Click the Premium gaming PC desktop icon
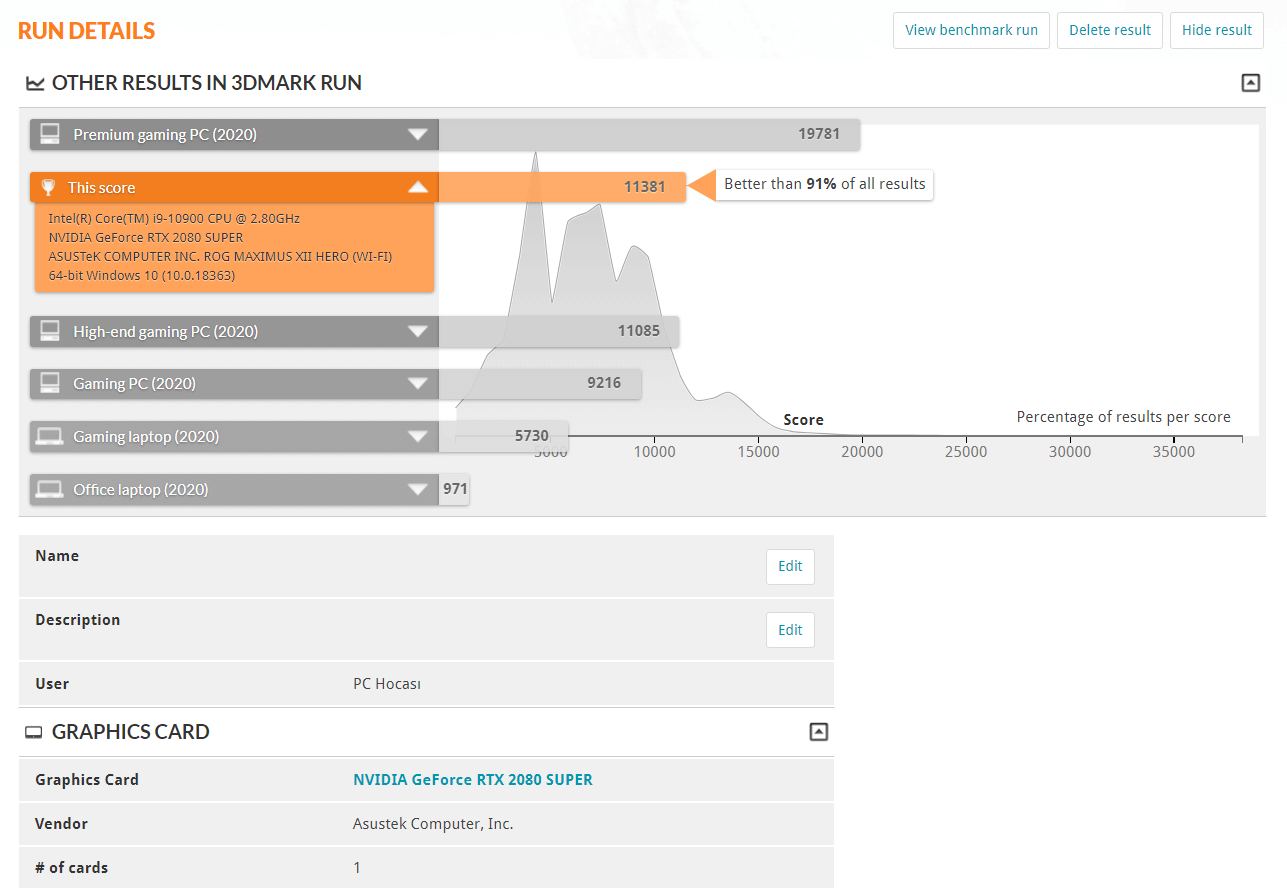 [x=50, y=134]
